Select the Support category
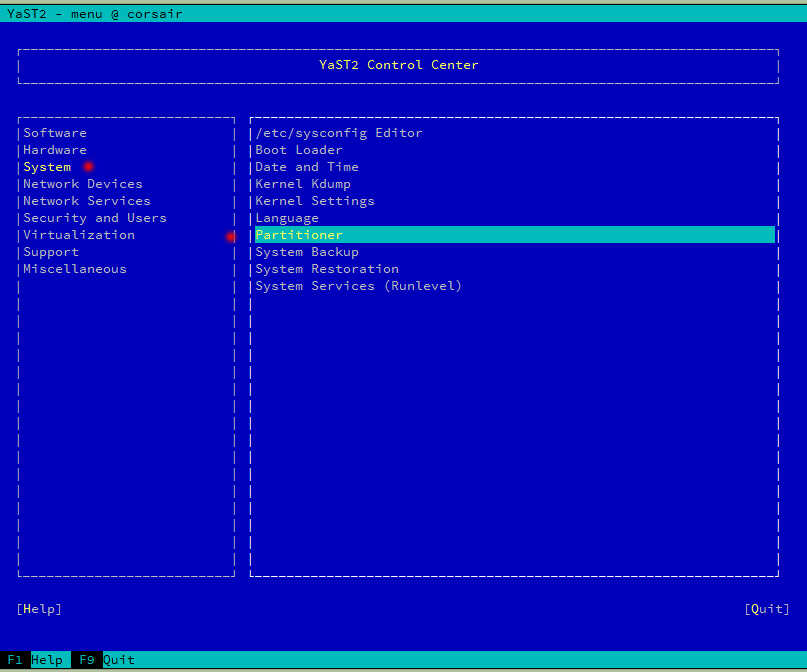 (x=51, y=252)
